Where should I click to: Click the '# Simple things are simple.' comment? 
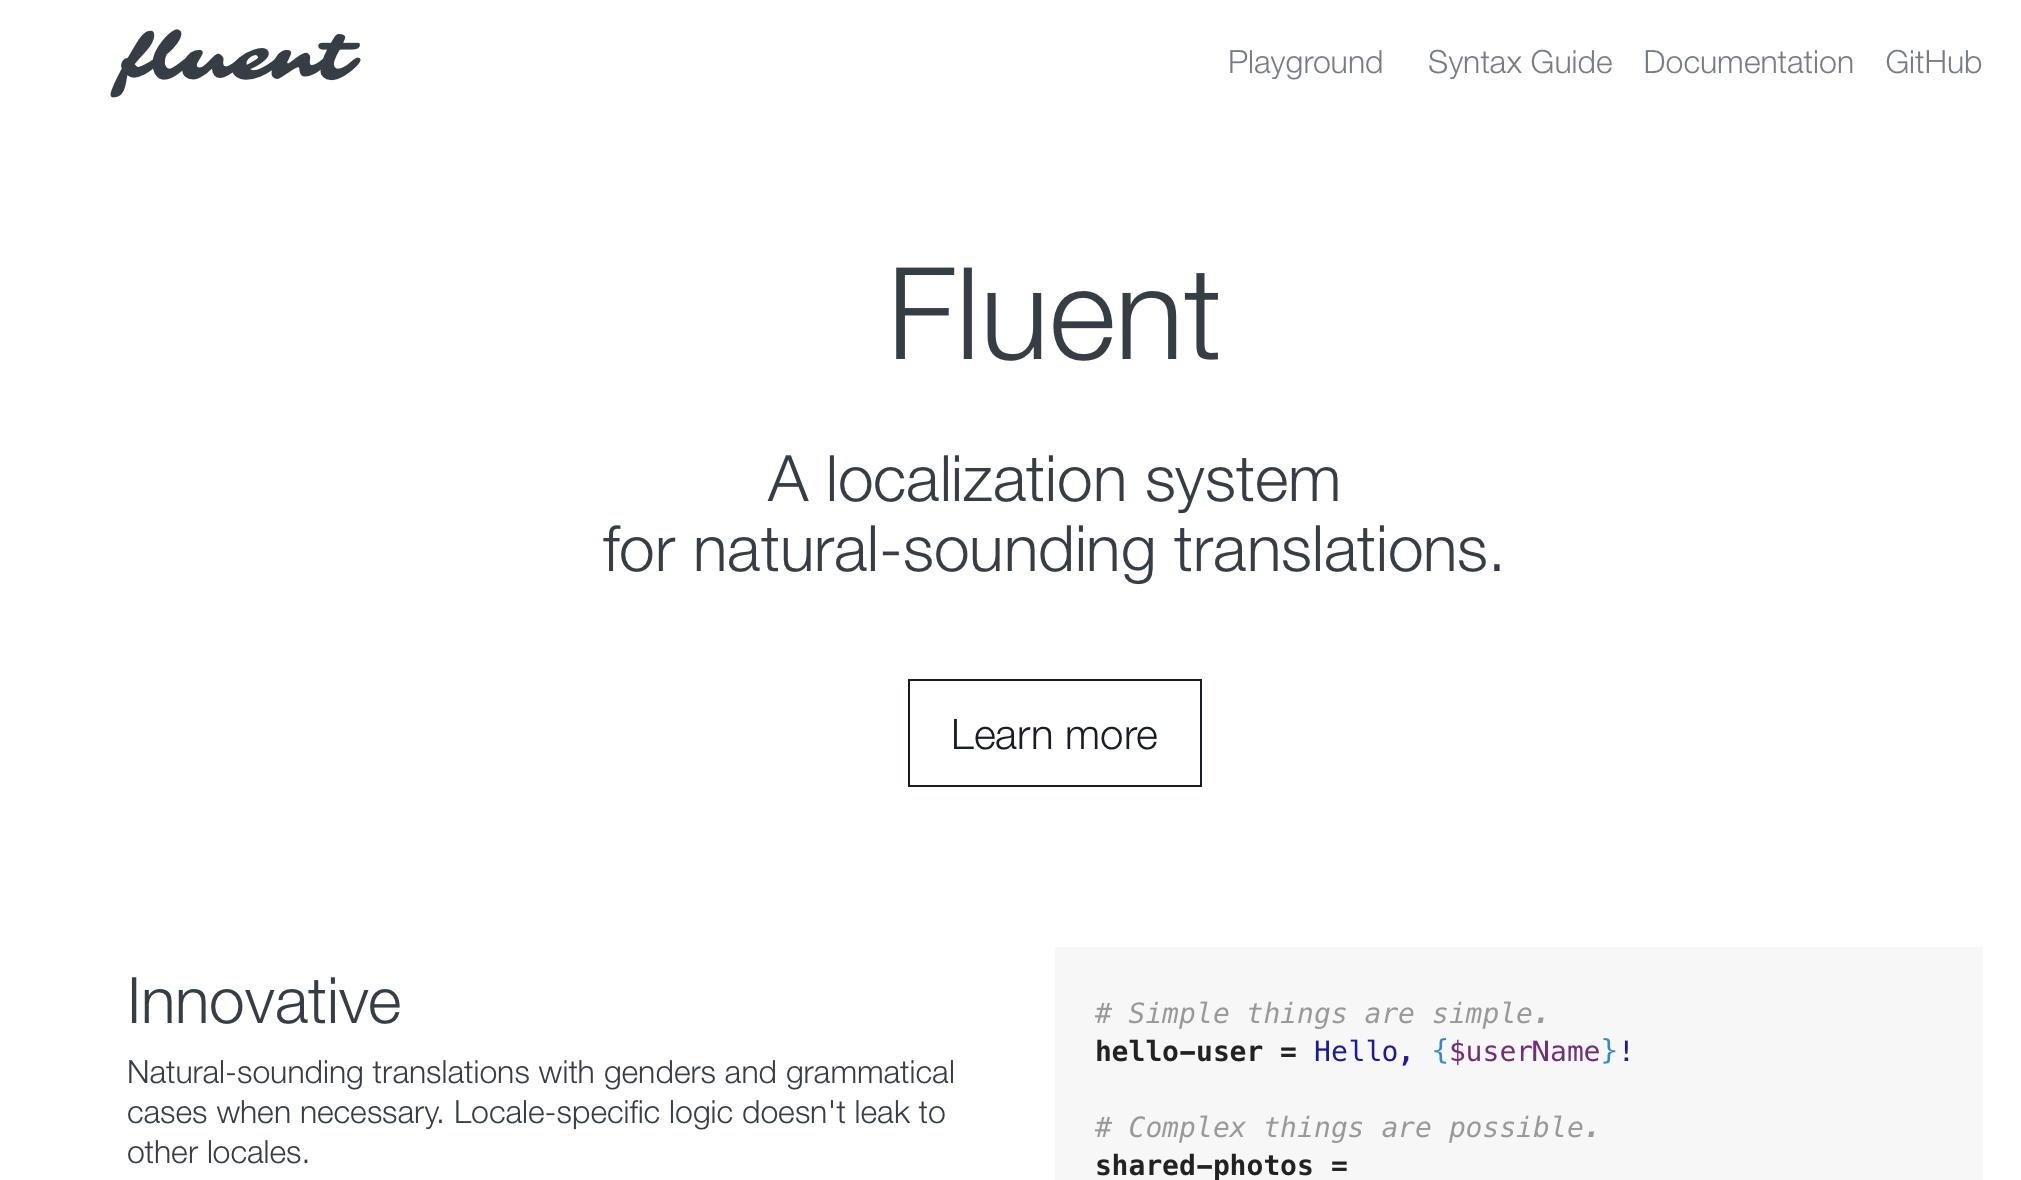click(x=1321, y=1013)
